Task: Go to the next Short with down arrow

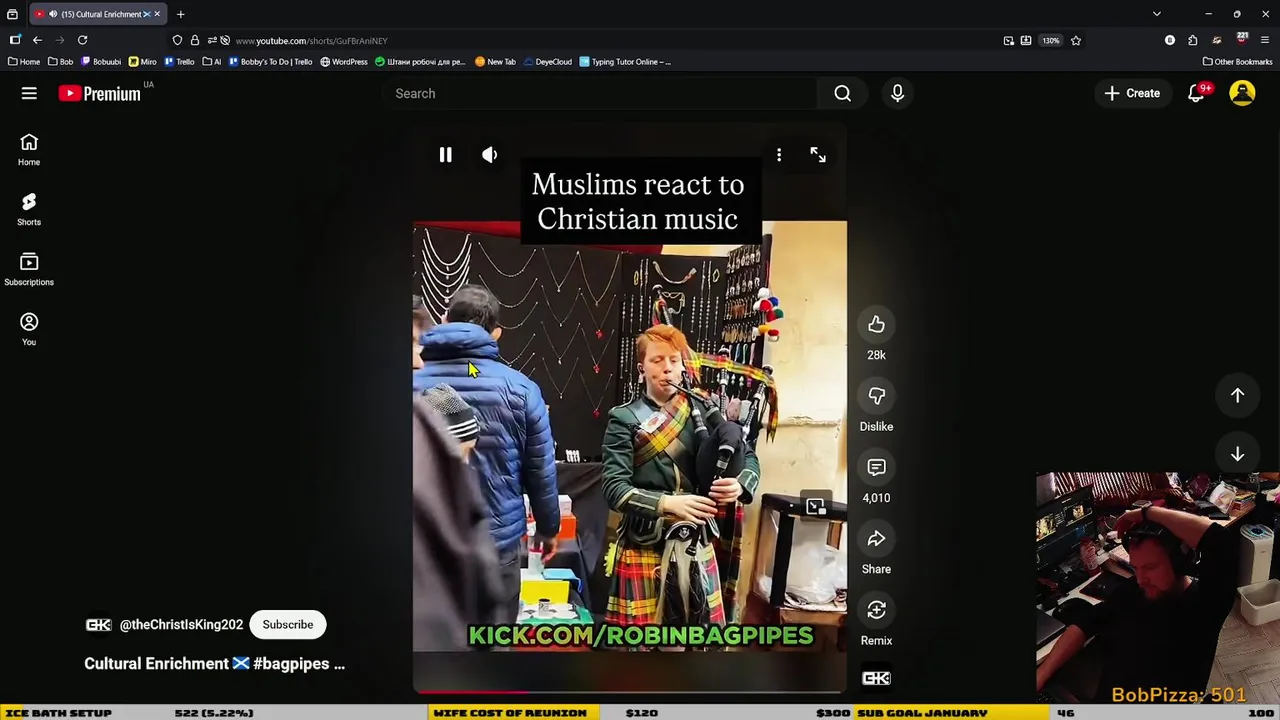Action: [1237, 454]
